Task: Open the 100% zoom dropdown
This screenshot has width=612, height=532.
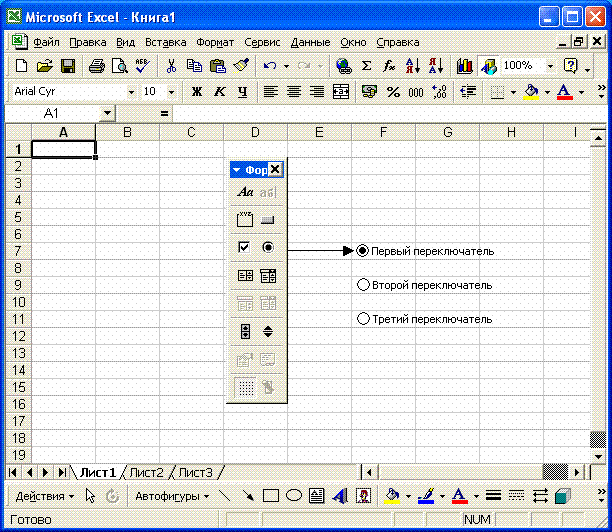Action: pos(550,66)
